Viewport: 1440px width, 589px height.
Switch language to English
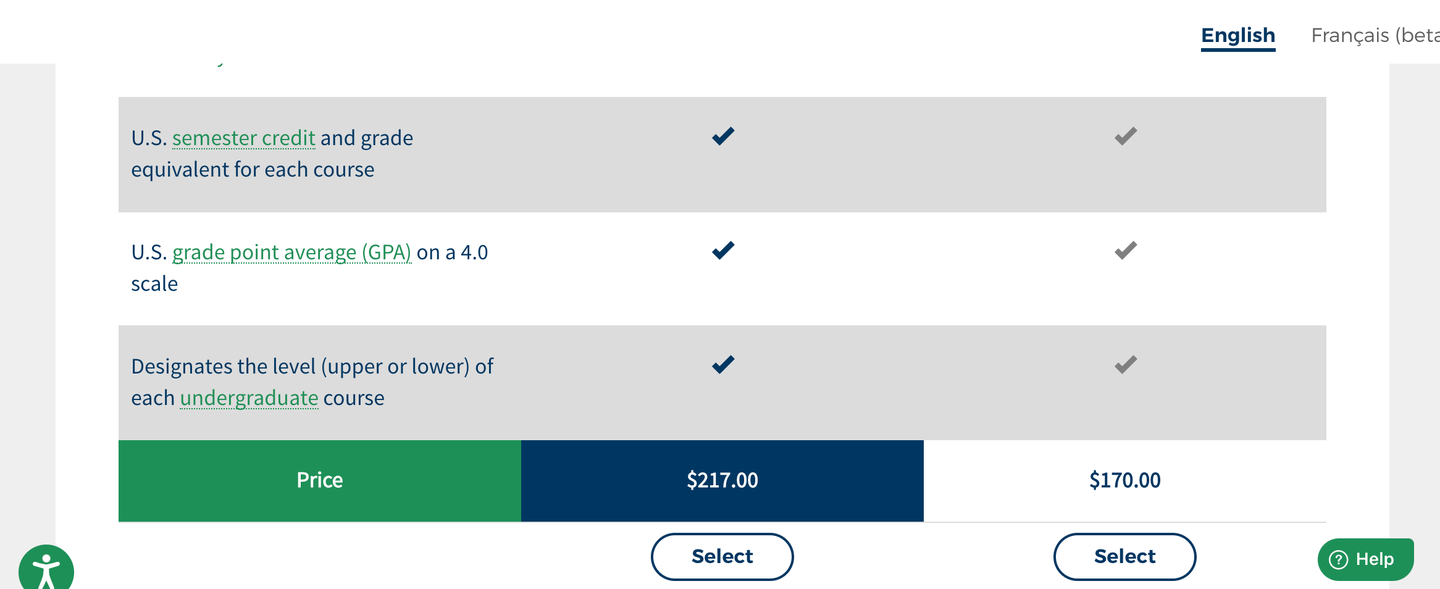[1238, 36]
